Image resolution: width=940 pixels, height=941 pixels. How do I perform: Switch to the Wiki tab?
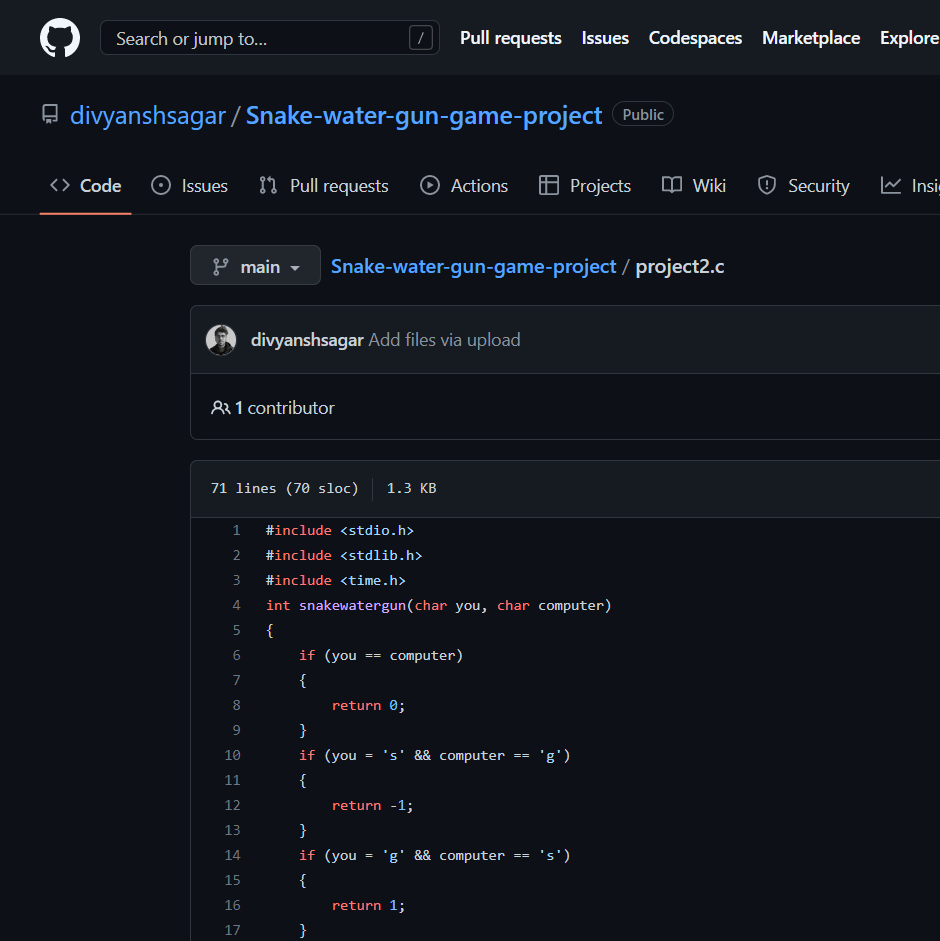coord(694,185)
